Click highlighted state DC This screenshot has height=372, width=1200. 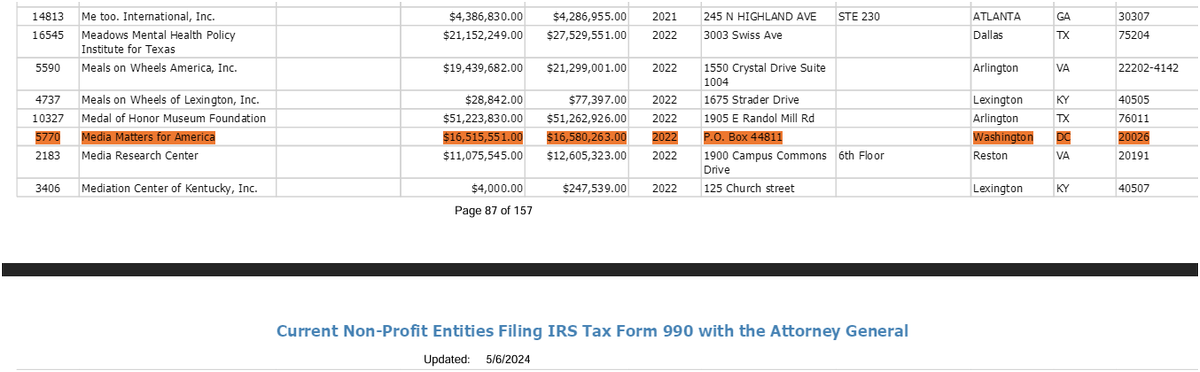(1063, 137)
